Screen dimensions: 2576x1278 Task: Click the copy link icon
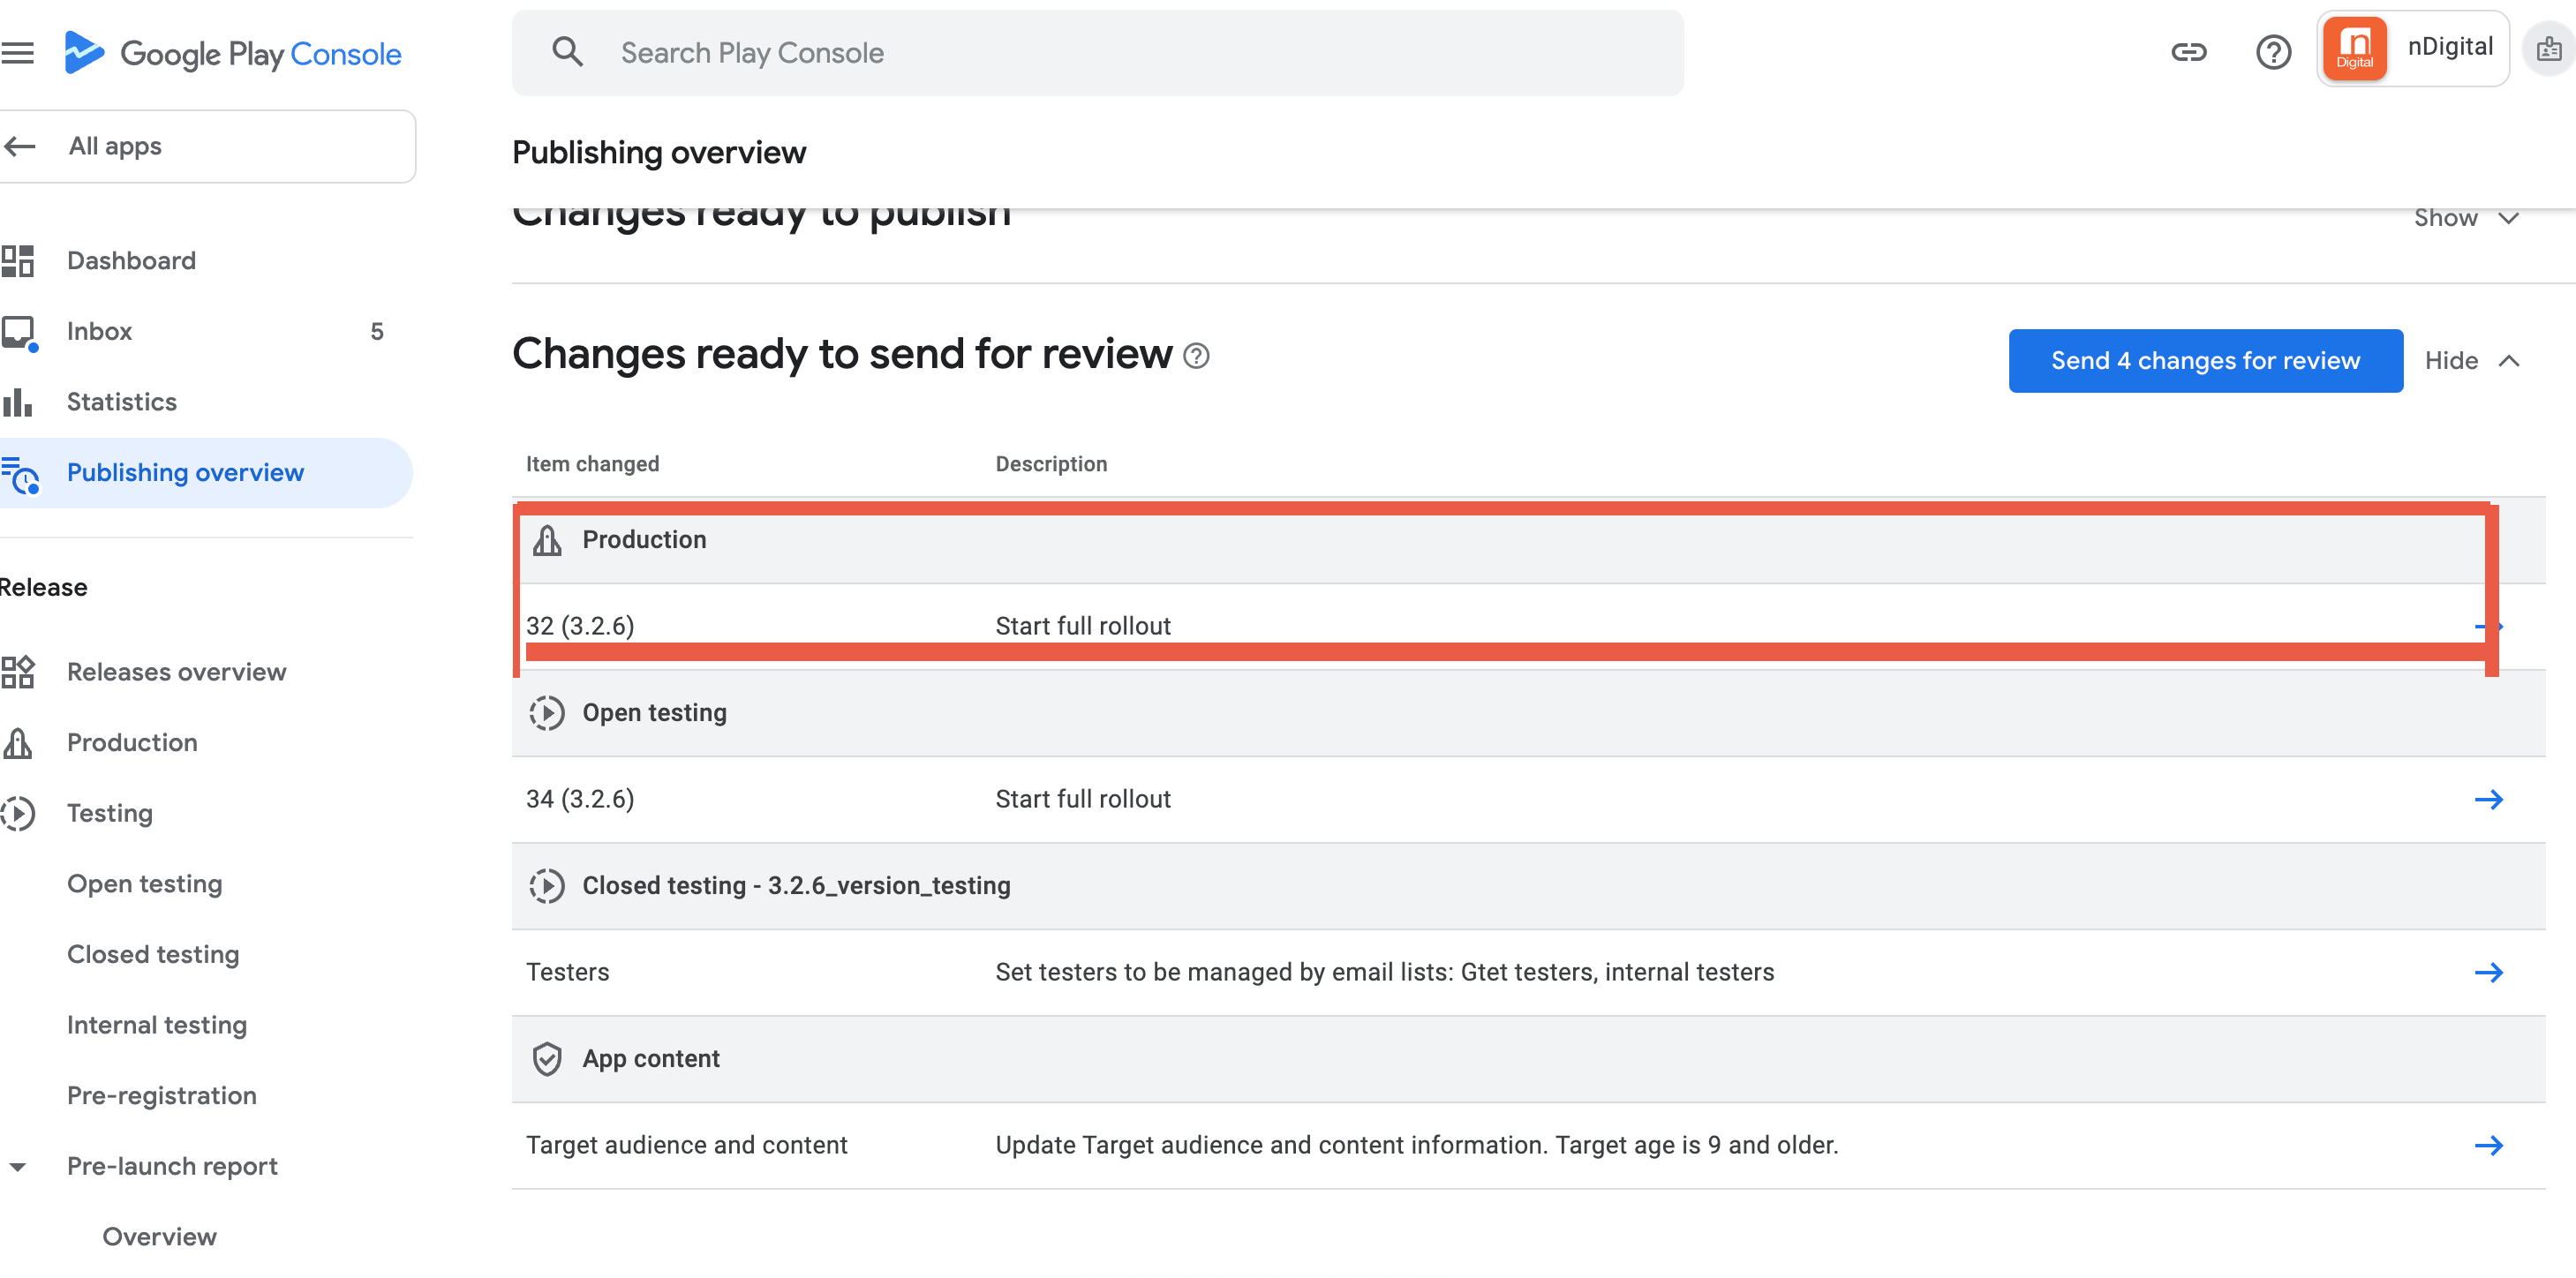click(2188, 52)
